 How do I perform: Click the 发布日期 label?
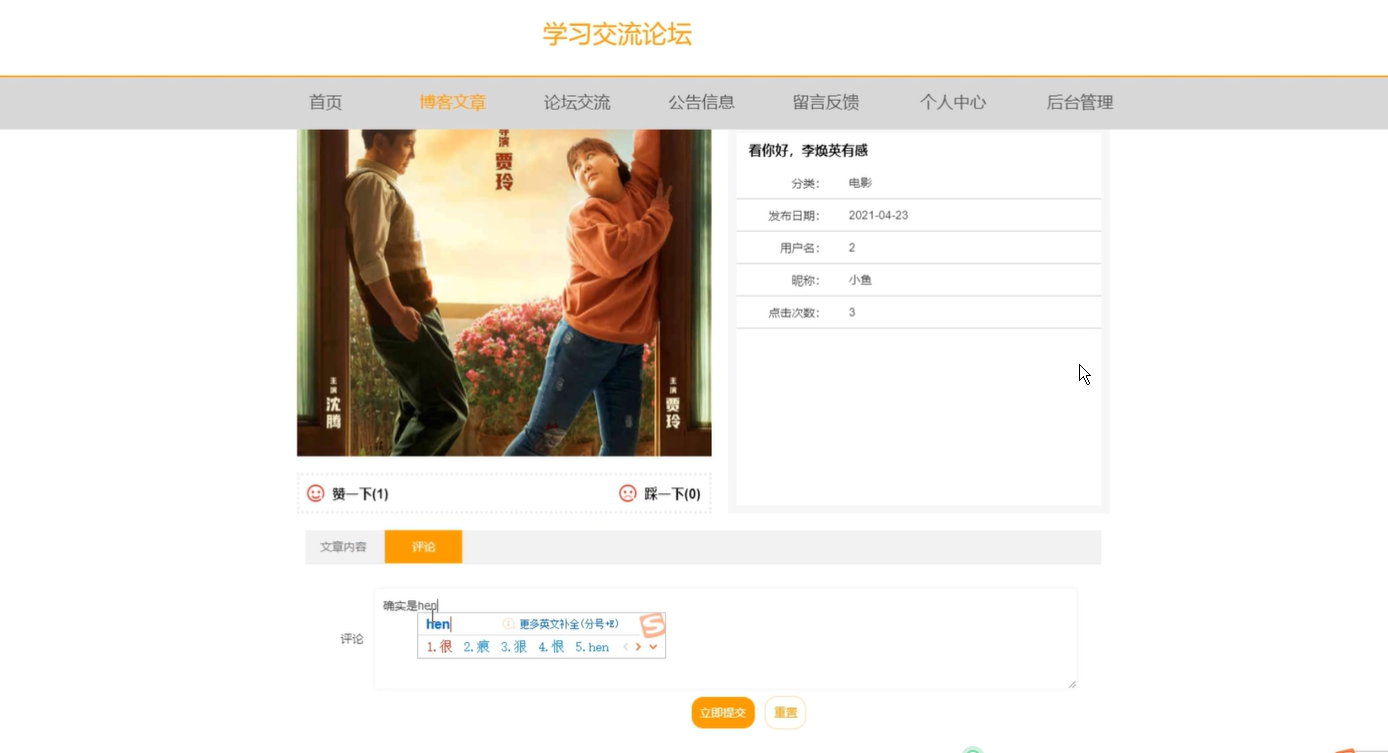[x=794, y=216]
